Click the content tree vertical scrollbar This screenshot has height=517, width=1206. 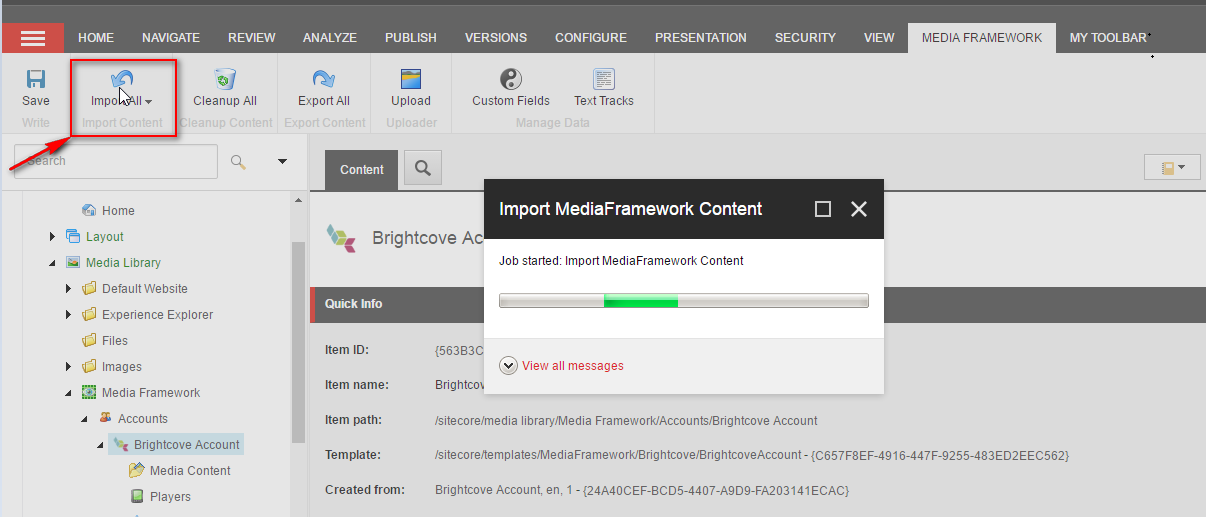pos(298,343)
